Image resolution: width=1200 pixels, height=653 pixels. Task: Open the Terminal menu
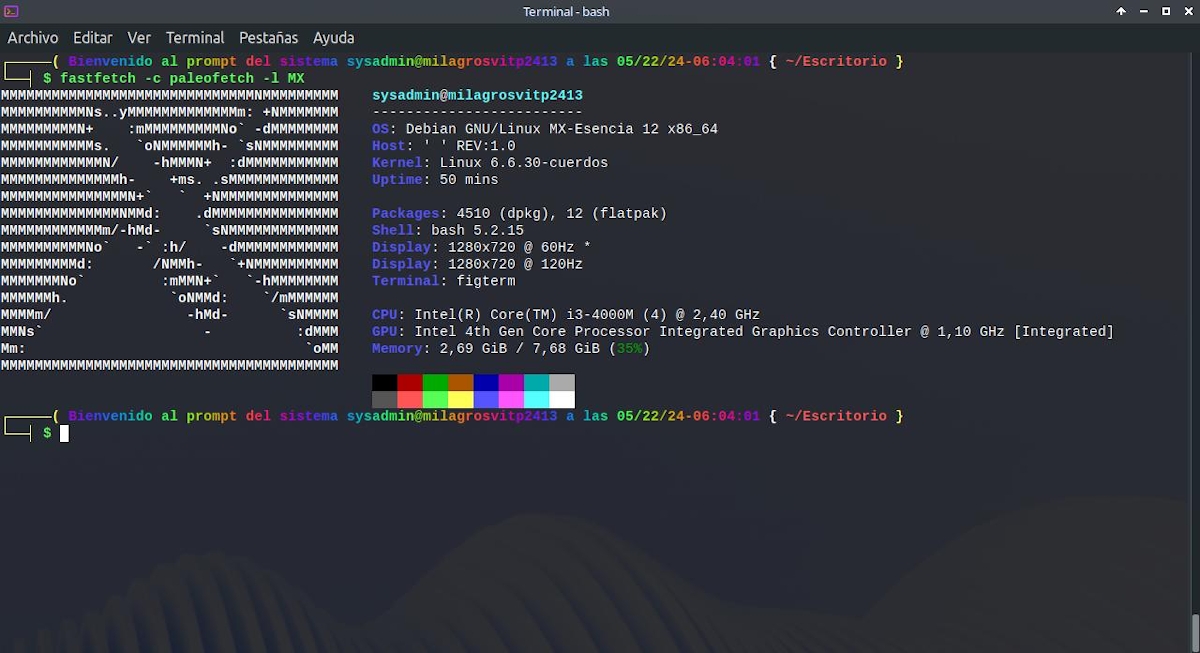[195, 37]
